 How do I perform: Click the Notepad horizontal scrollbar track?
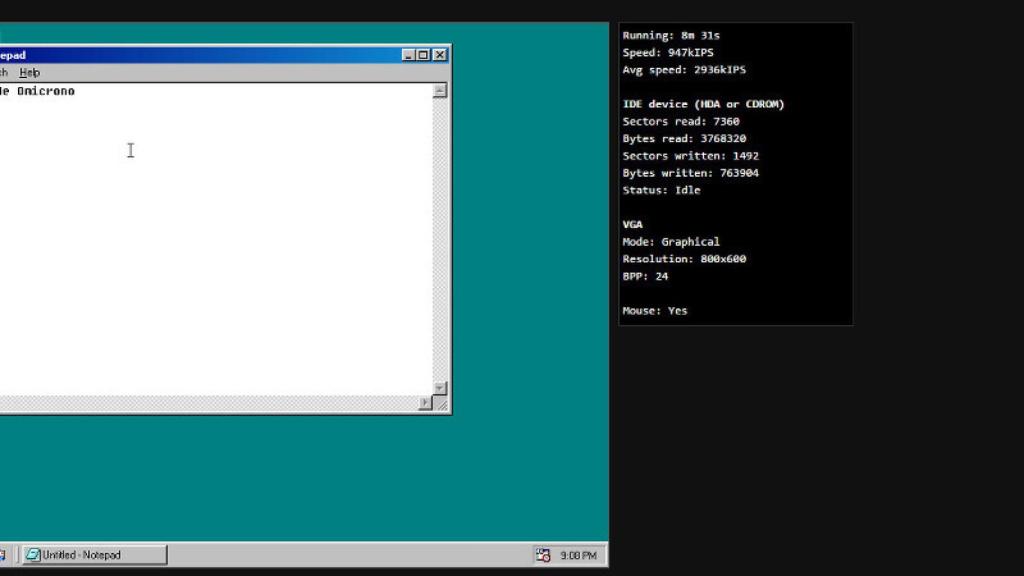[x=200, y=403]
